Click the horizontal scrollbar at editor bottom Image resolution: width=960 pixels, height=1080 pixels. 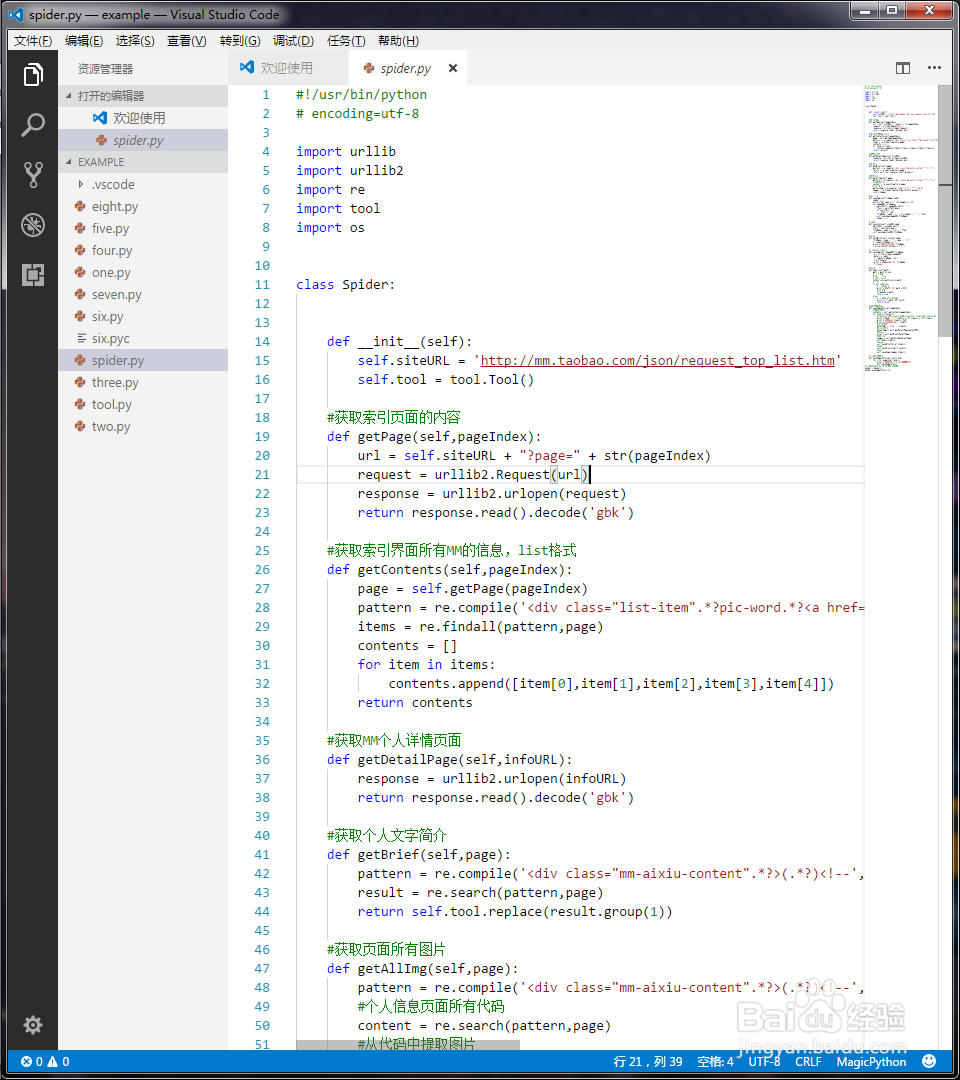tap(408, 1045)
